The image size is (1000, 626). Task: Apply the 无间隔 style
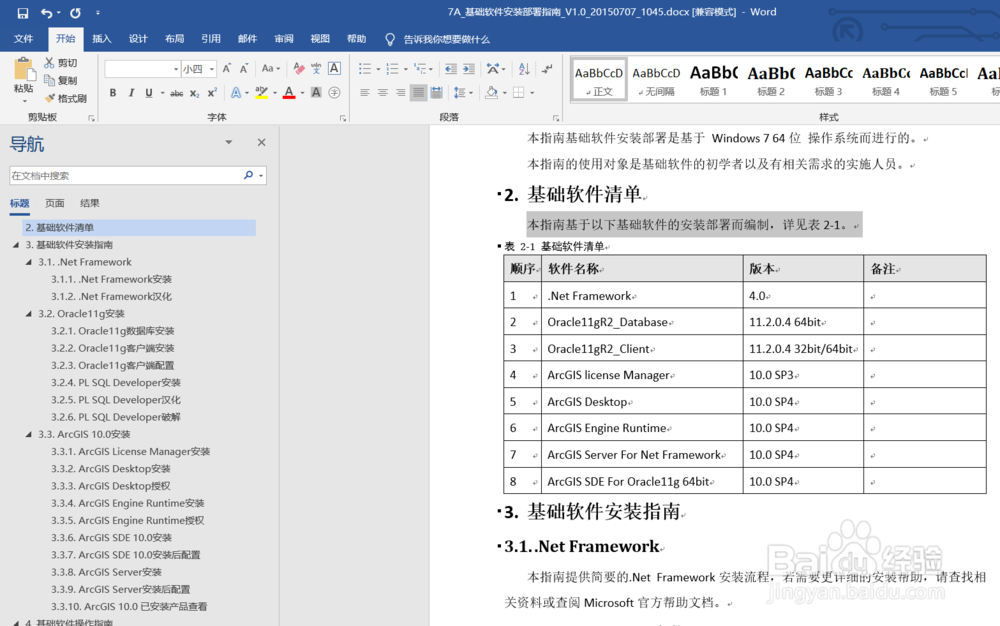pyautogui.click(x=656, y=80)
